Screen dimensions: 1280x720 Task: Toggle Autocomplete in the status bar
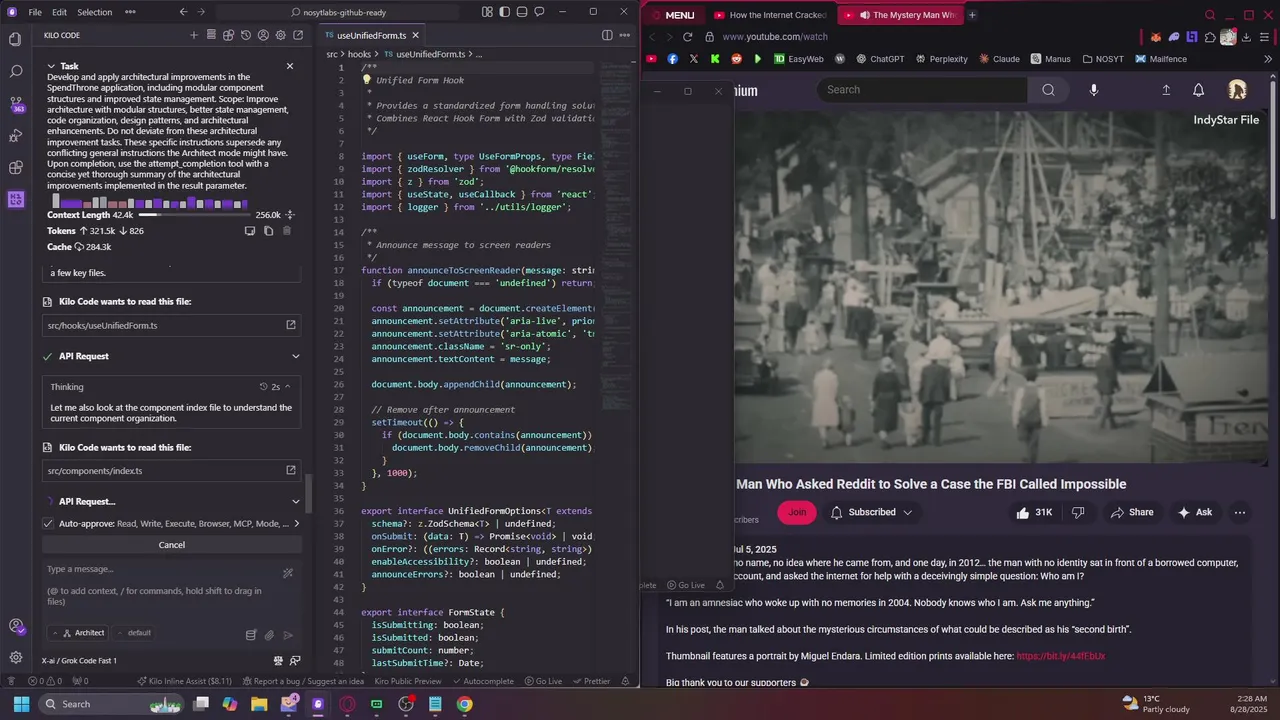(482, 681)
